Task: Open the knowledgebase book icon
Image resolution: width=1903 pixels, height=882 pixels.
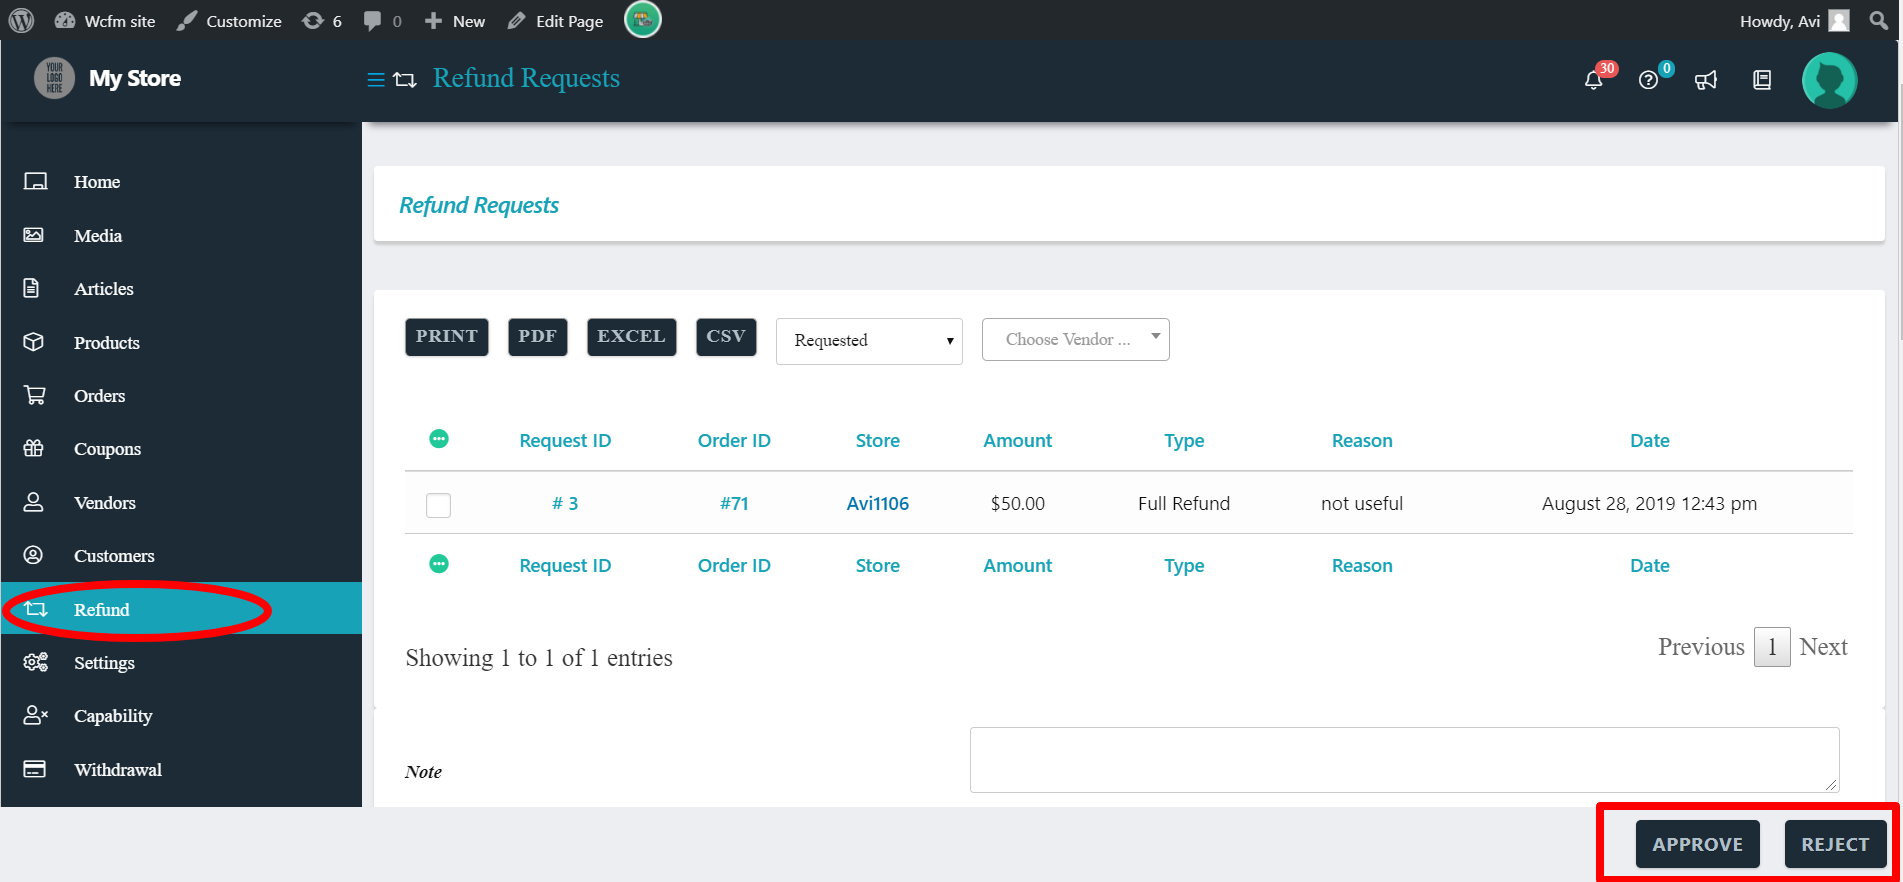Action: click(1762, 80)
